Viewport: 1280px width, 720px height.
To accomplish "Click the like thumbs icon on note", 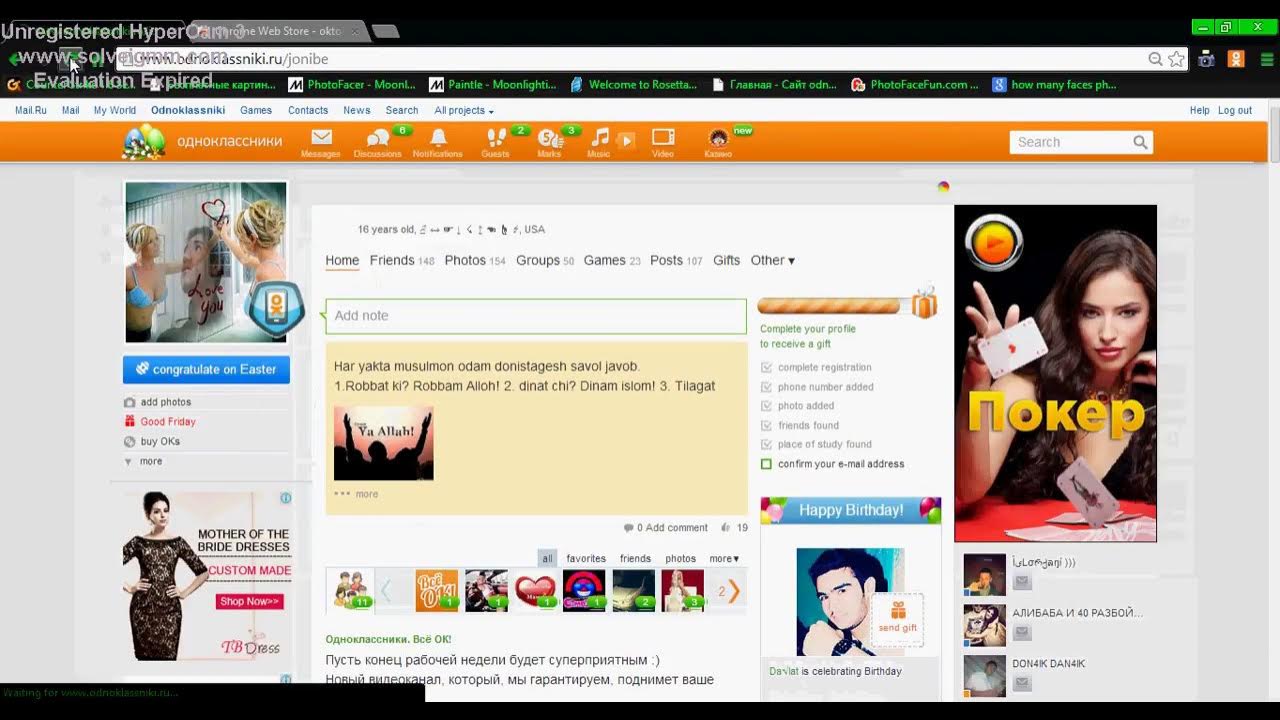I will (726, 528).
